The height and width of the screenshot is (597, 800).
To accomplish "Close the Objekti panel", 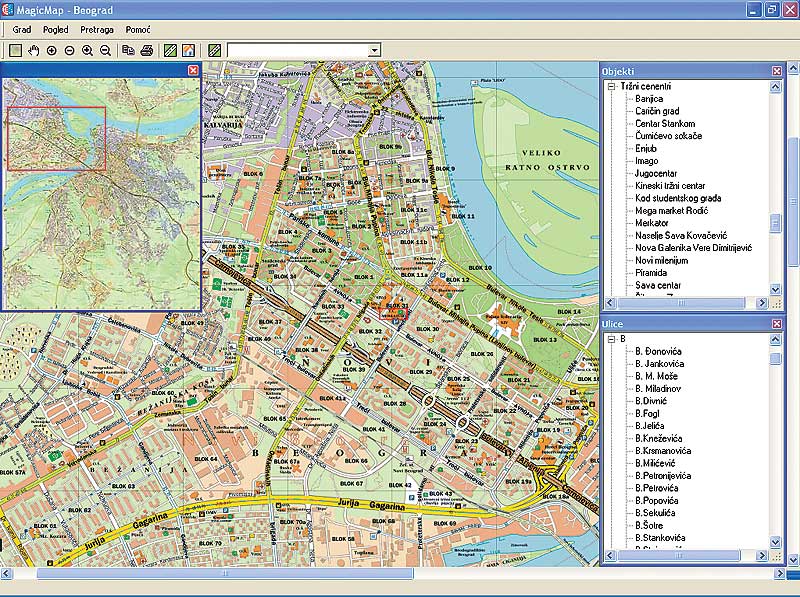I will (777, 71).
